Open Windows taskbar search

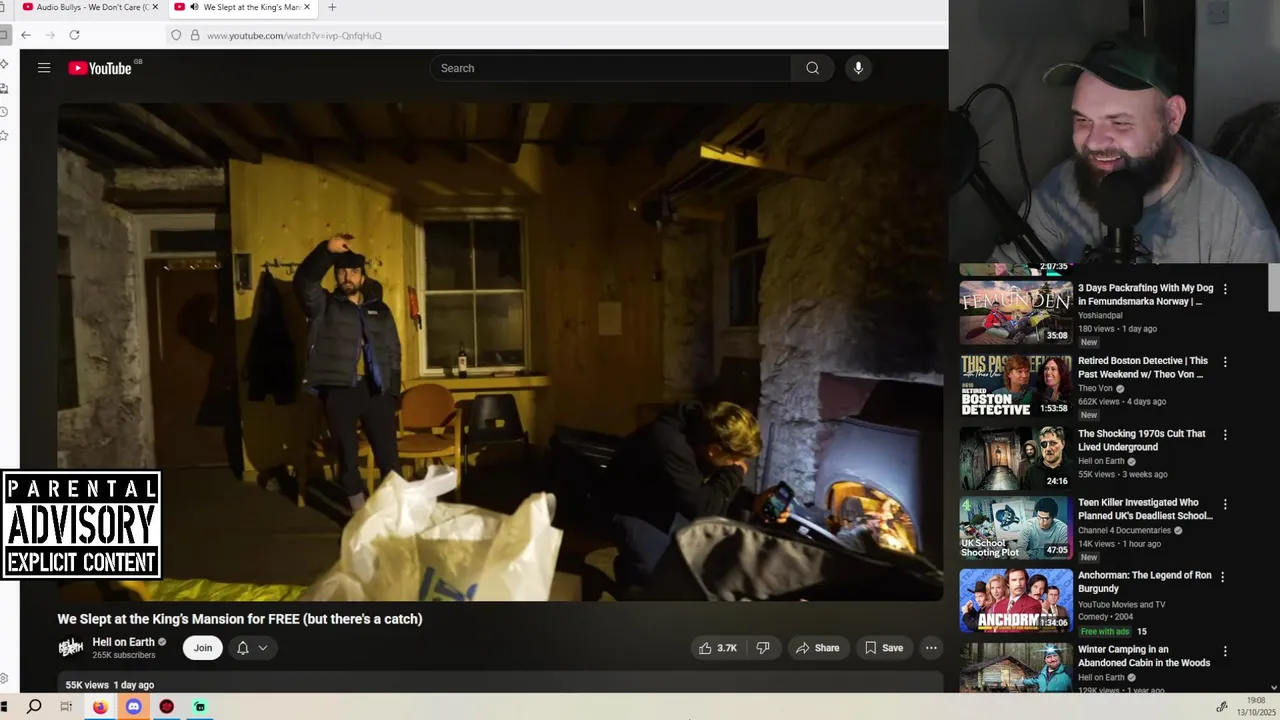click(x=34, y=706)
